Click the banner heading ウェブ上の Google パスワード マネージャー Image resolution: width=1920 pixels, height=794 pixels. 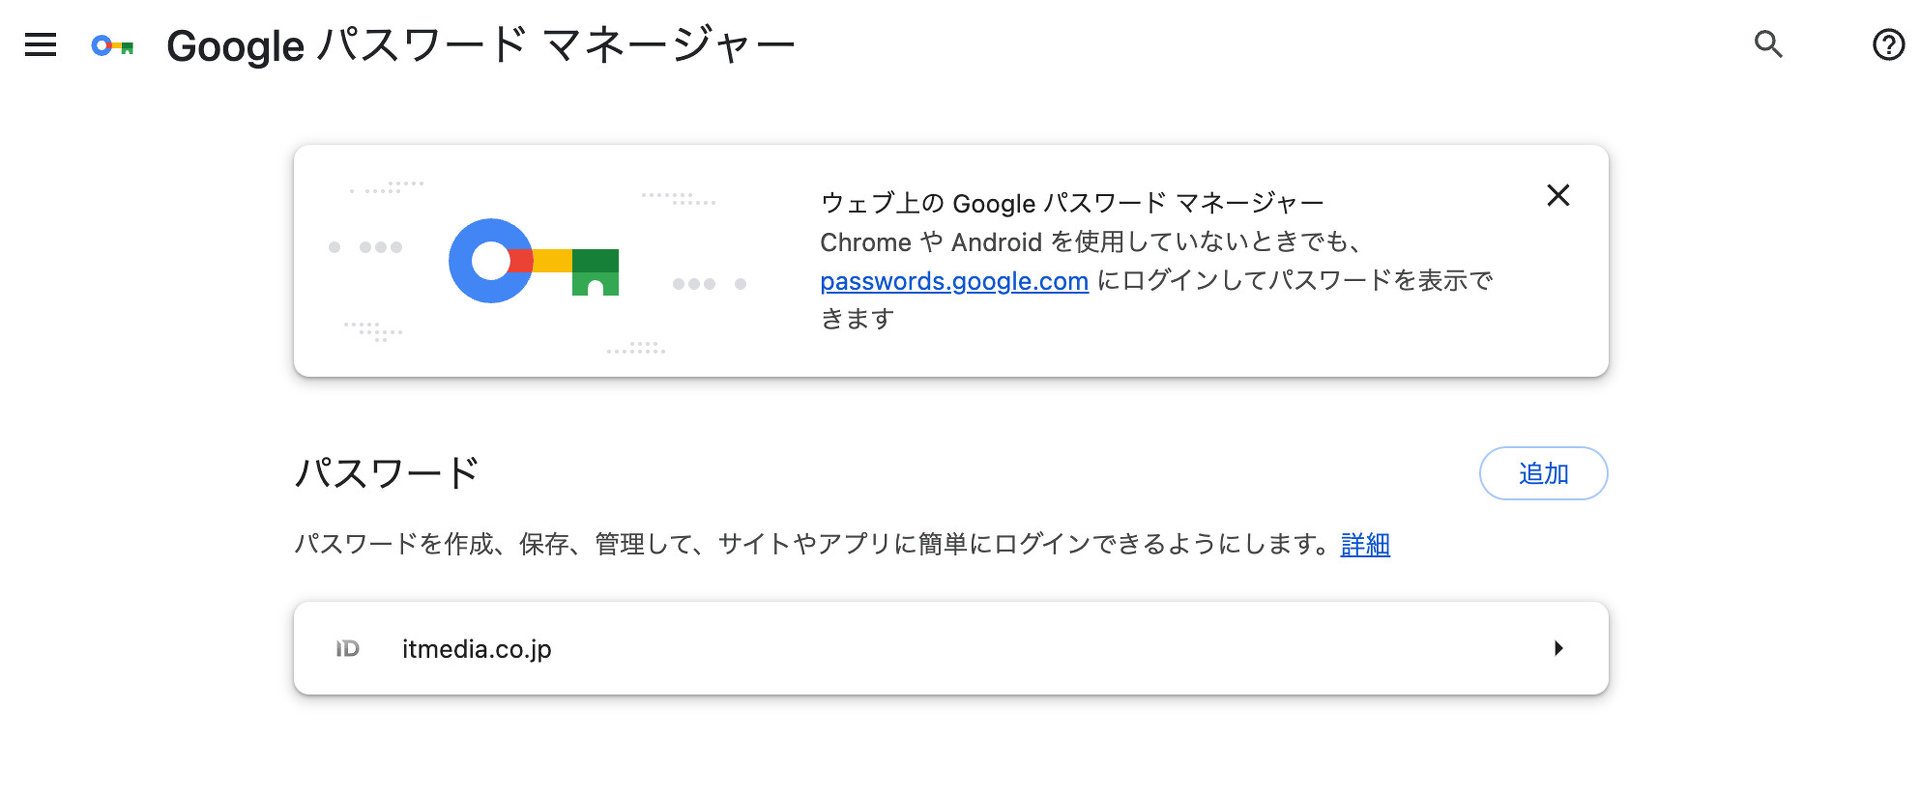click(1072, 203)
